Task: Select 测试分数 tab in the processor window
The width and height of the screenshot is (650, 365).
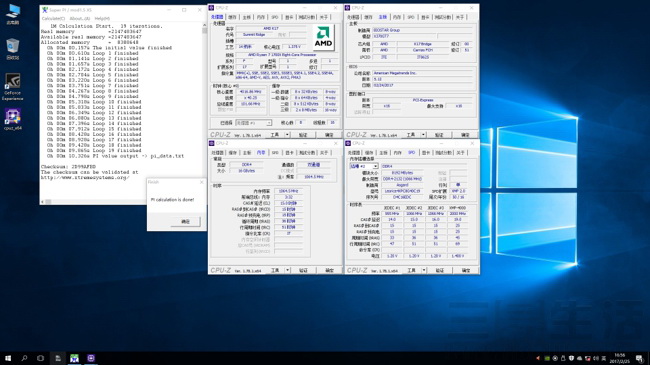Action: [307, 17]
